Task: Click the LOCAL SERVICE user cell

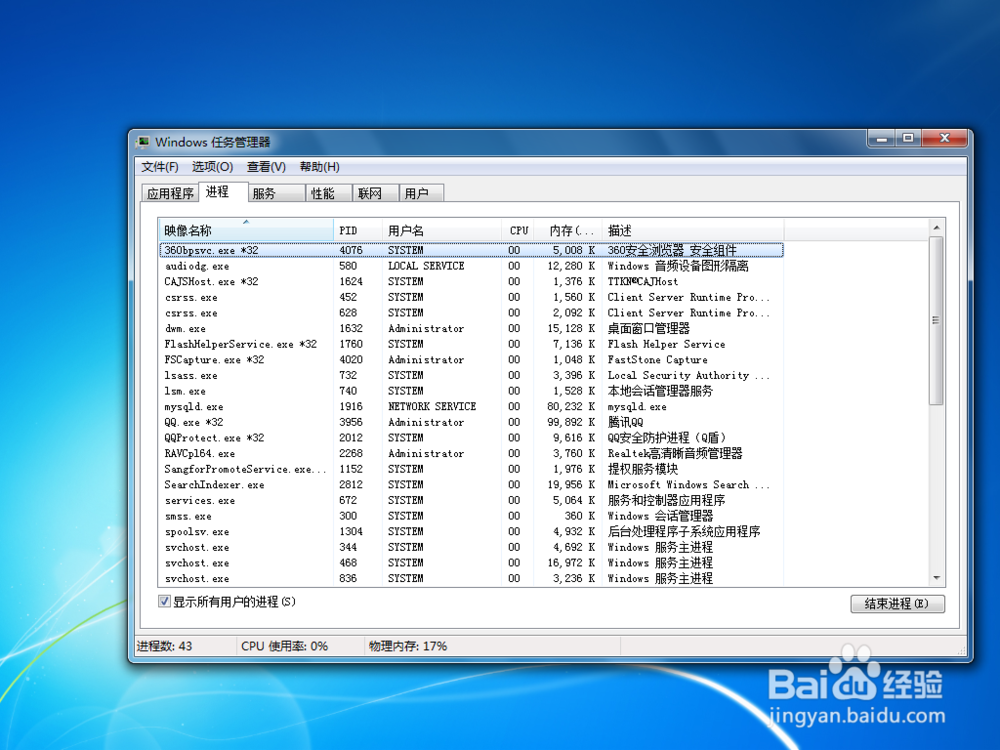Action: (x=426, y=266)
